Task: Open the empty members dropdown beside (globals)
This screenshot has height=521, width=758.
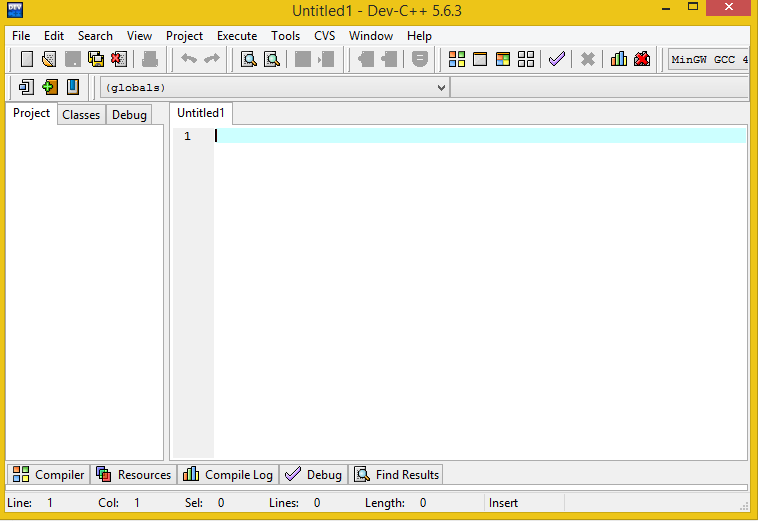Action: [x=599, y=87]
